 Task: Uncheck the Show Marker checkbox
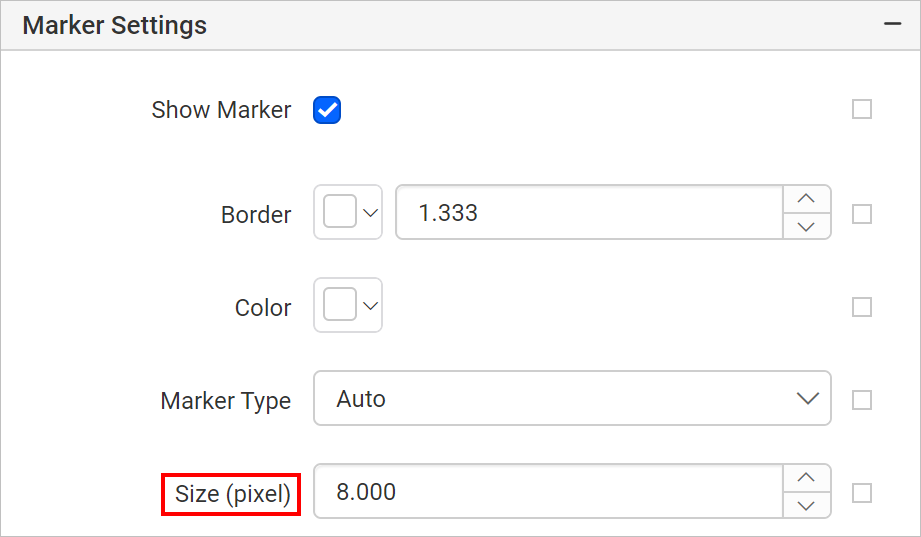pos(327,110)
